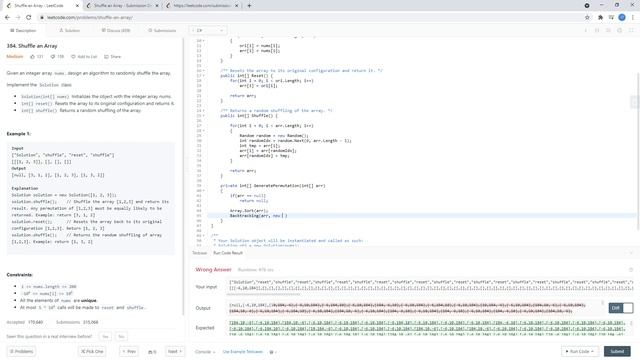Switch to the Testcase tab
The image size is (640, 360).
click(200, 253)
